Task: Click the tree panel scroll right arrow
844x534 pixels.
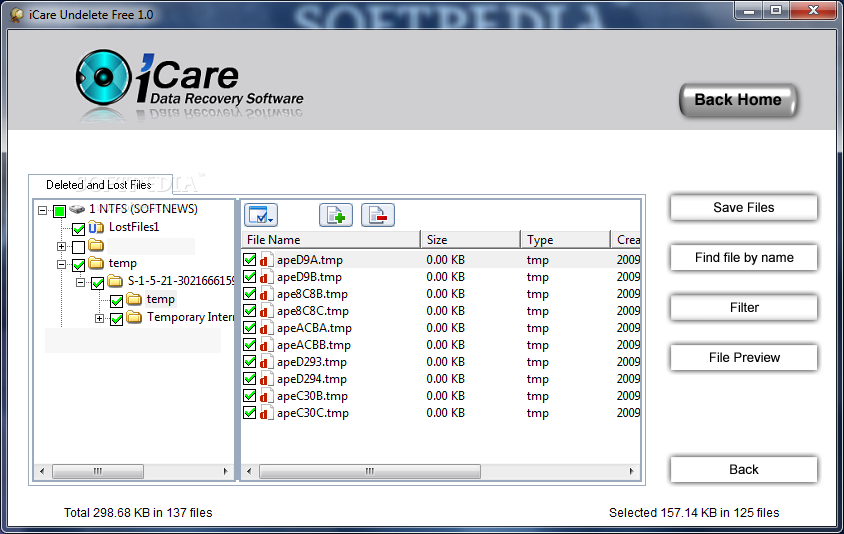Action: [x=226, y=472]
